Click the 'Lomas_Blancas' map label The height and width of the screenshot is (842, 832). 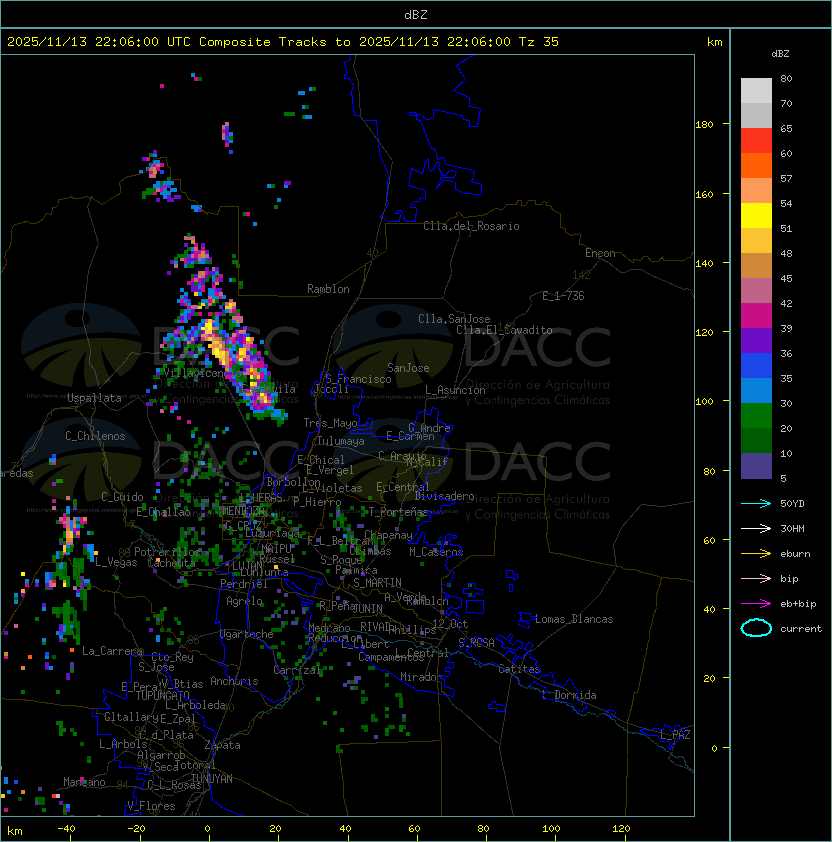[574, 619]
